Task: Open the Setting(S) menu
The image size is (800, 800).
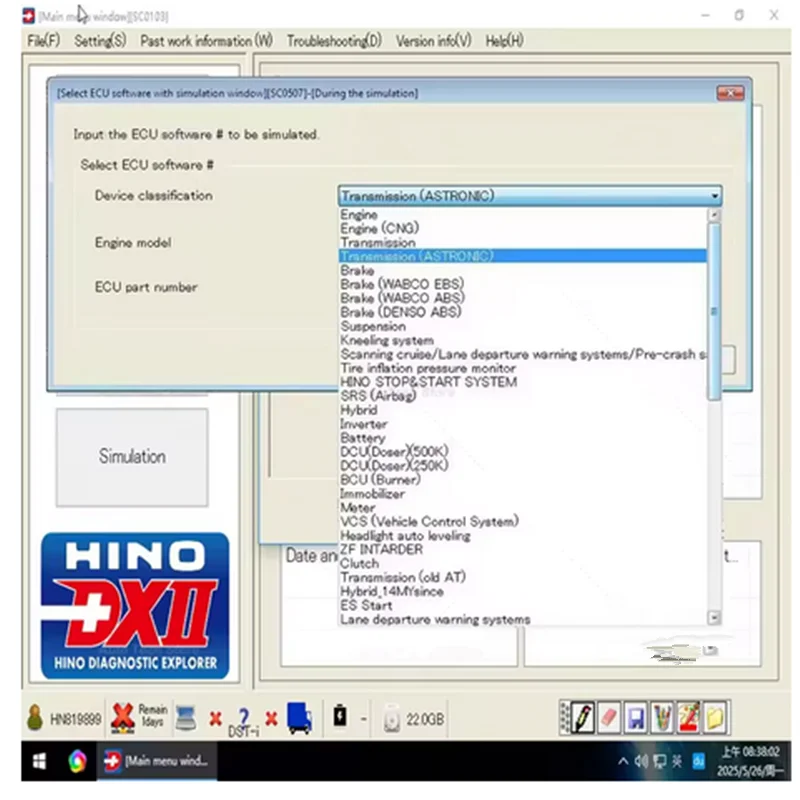Action: pos(100,41)
